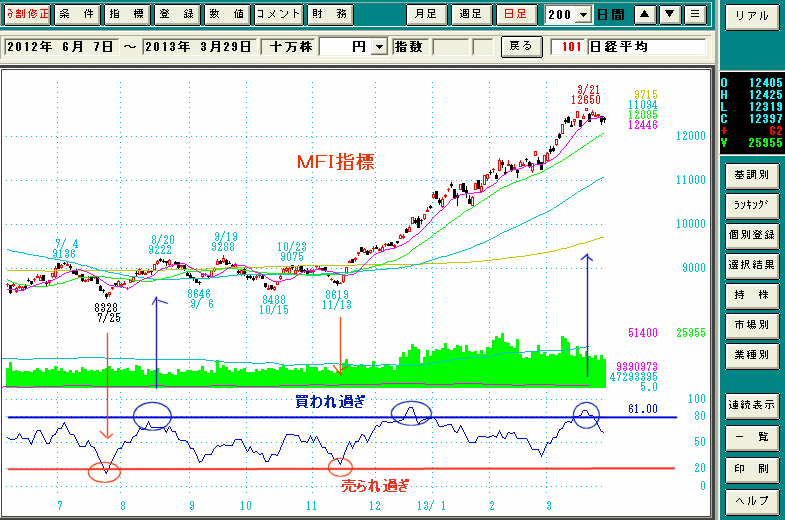Open the 一覧 list button
This screenshot has width=785, height=520.
click(752, 438)
